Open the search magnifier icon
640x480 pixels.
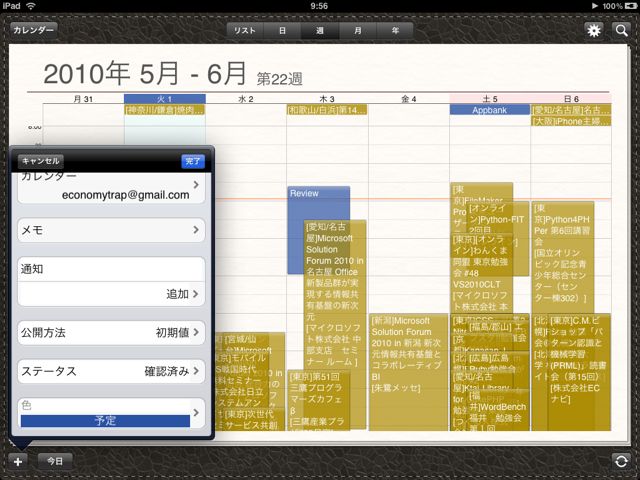click(x=621, y=30)
